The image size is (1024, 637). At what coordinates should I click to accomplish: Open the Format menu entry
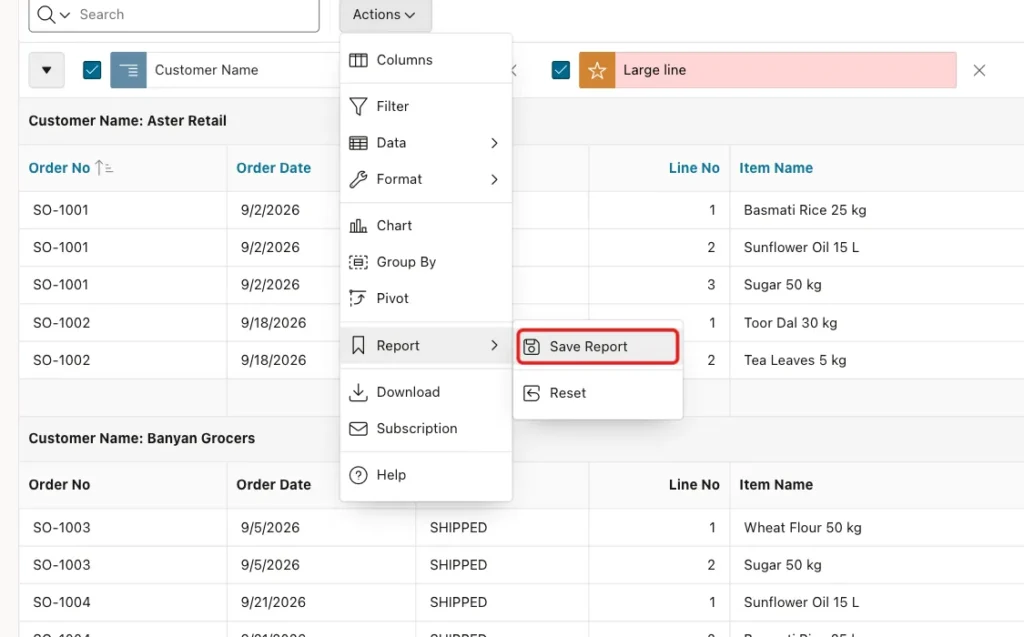point(426,179)
